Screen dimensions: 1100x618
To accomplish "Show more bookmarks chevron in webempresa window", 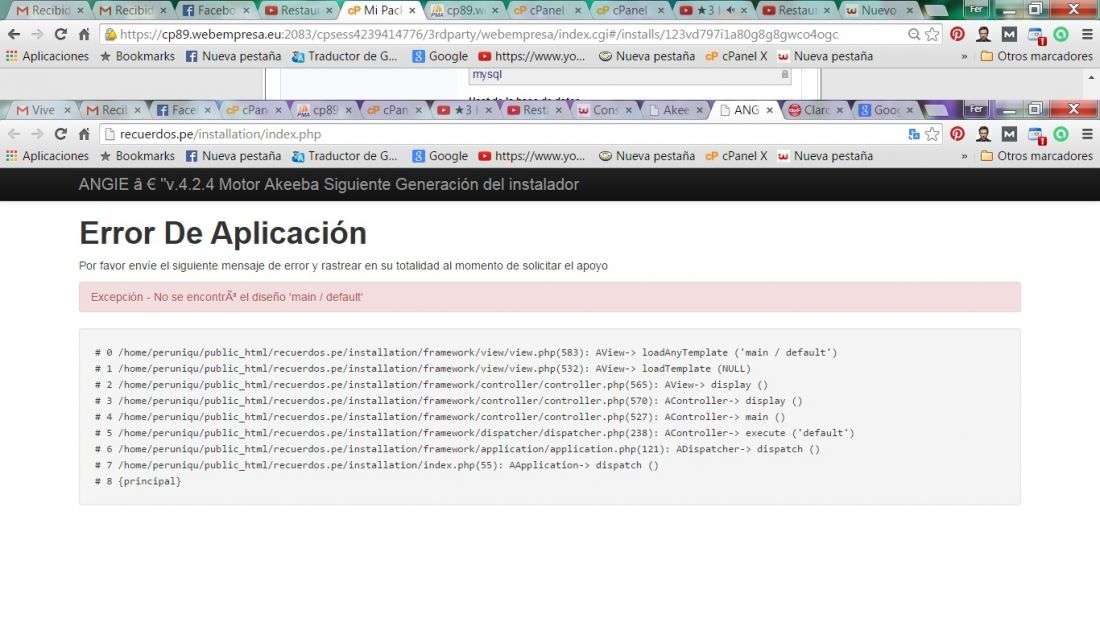I will coord(964,56).
